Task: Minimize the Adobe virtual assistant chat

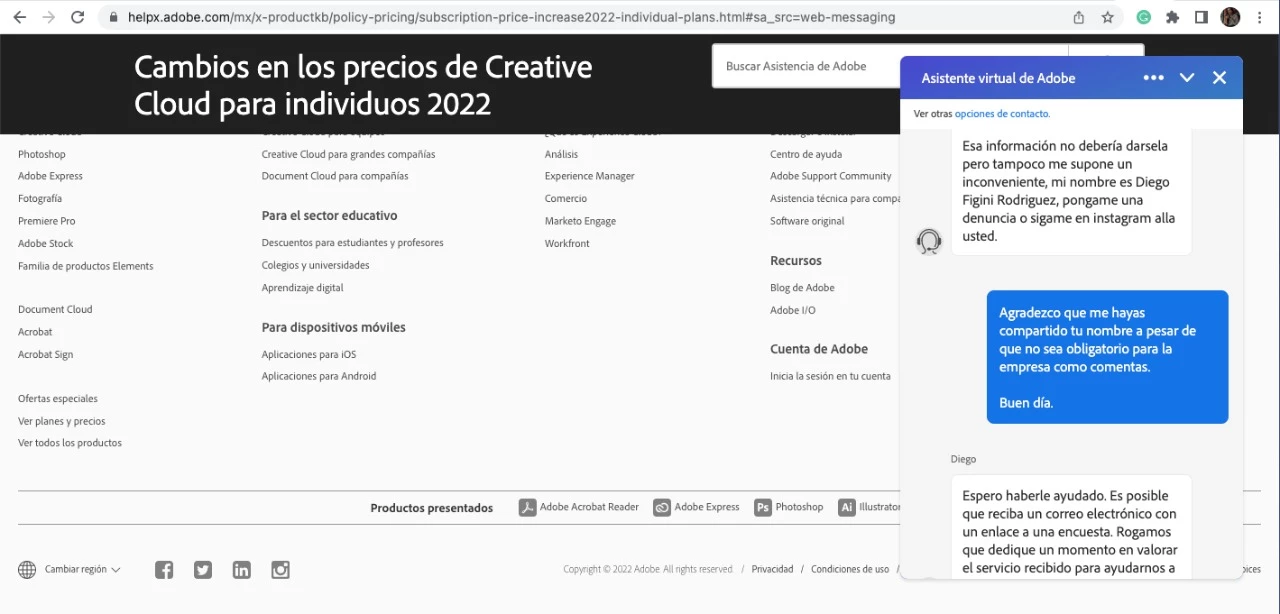Action: pyautogui.click(x=1187, y=78)
